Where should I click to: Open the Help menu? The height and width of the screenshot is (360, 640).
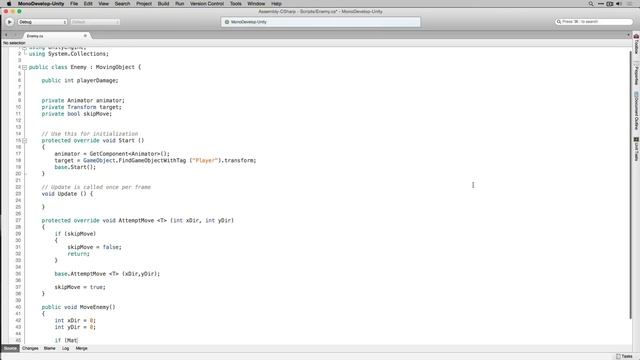click(x=276, y=4)
